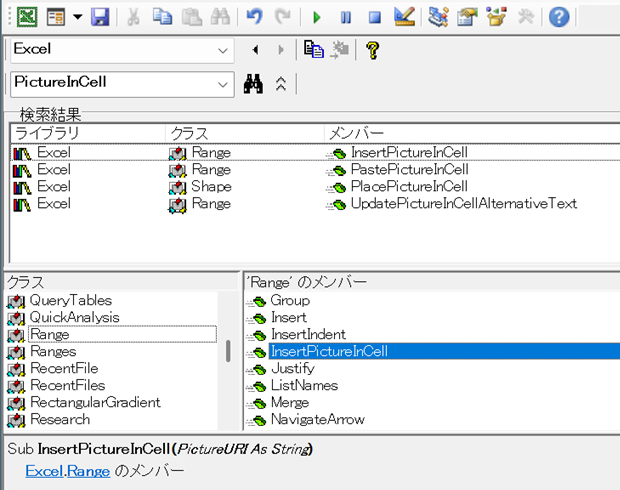This screenshot has height=490, width=620.
Task: Select Ranges in class list
Action: click(x=53, y=351)
